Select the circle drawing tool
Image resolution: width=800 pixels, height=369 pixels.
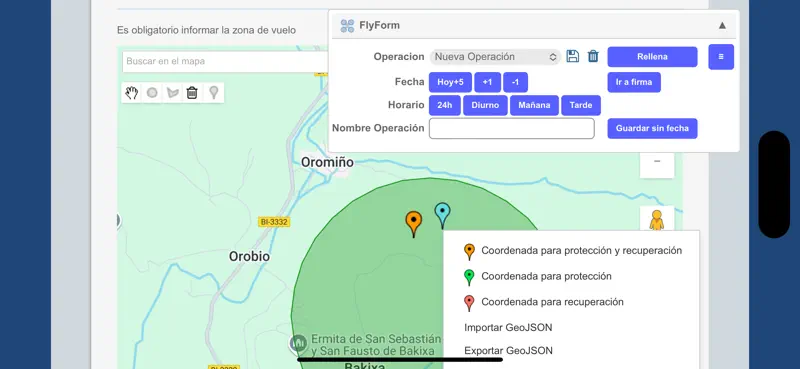tap(152, 93)
